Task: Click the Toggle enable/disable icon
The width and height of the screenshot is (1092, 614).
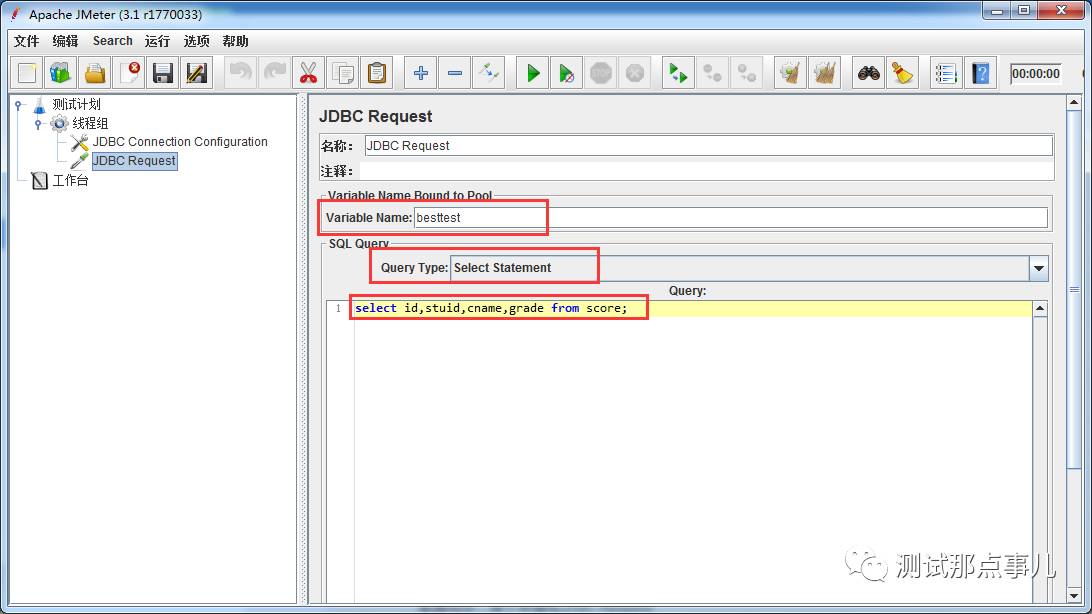Action: (x=489, y=72)
